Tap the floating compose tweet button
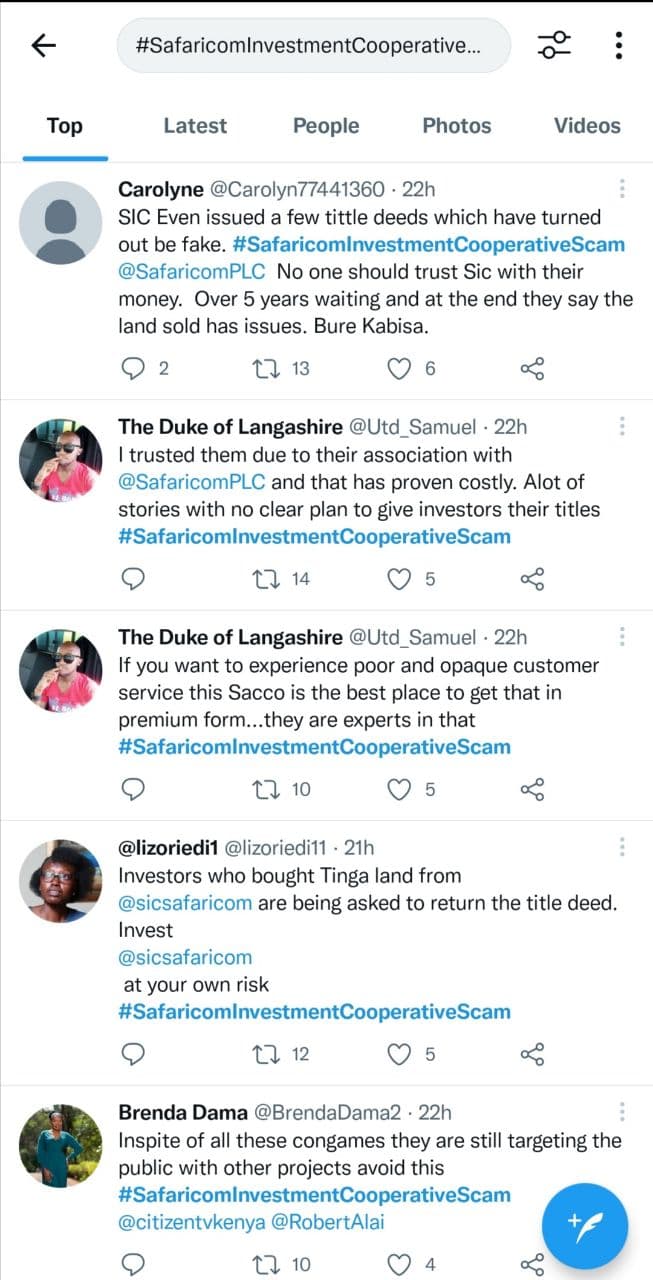Screen dimensions: 653x1280 click(584, 1225)
